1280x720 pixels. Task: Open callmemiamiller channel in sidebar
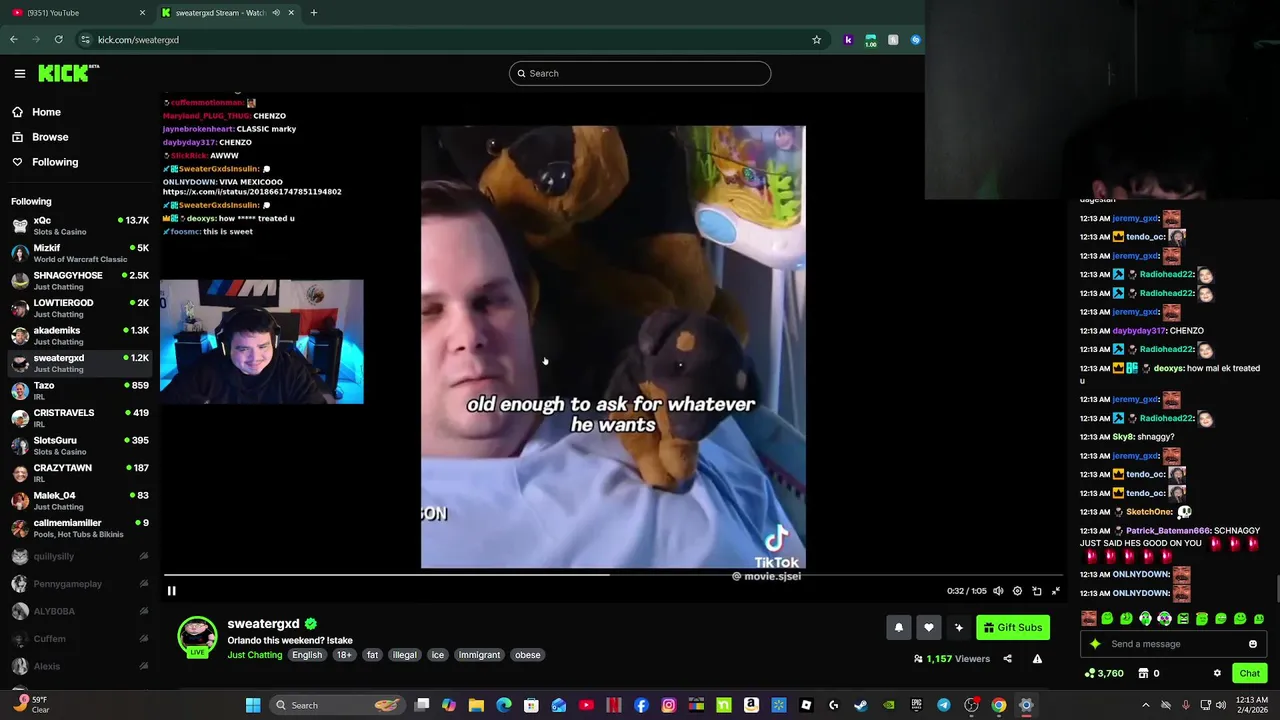coord(78,528)
